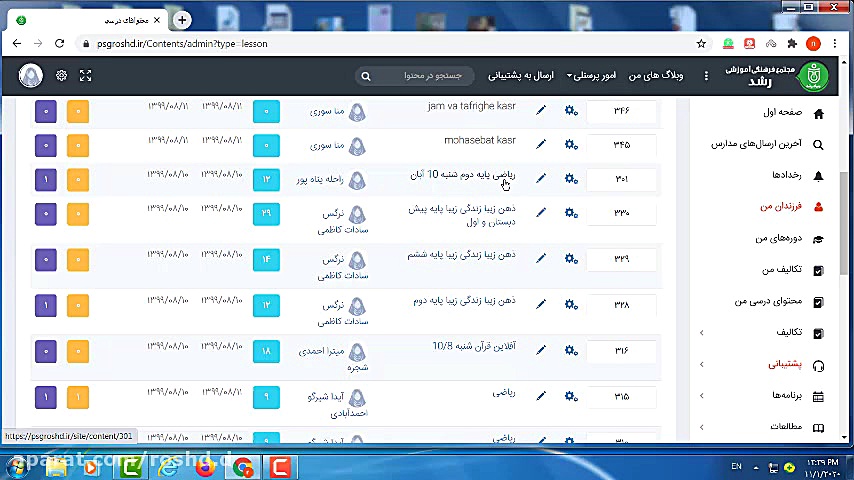Image resolution: width=854 pixels, height=480 pixels.
Task: Select فرزندان من in sidebar
Action: [781, 206]
